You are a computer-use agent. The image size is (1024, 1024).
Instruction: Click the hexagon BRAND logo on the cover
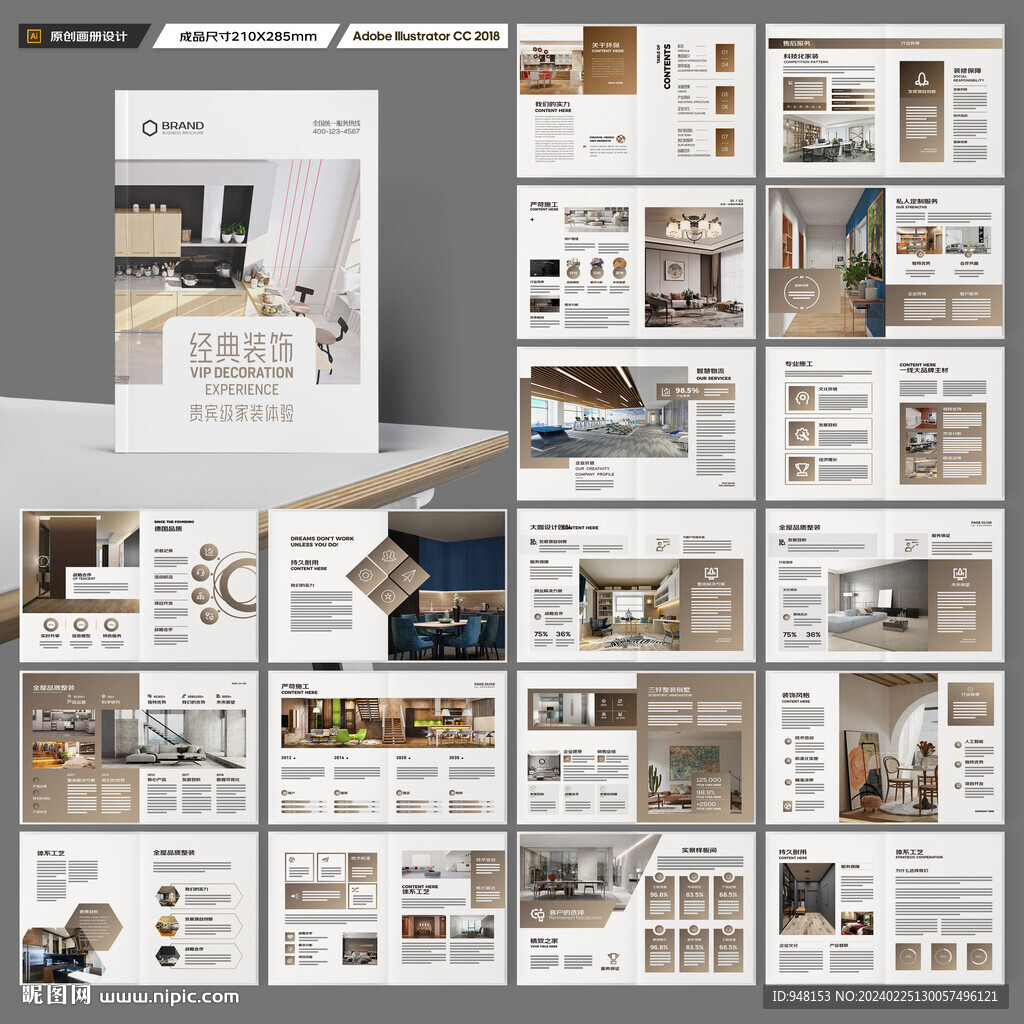(150, 127)
